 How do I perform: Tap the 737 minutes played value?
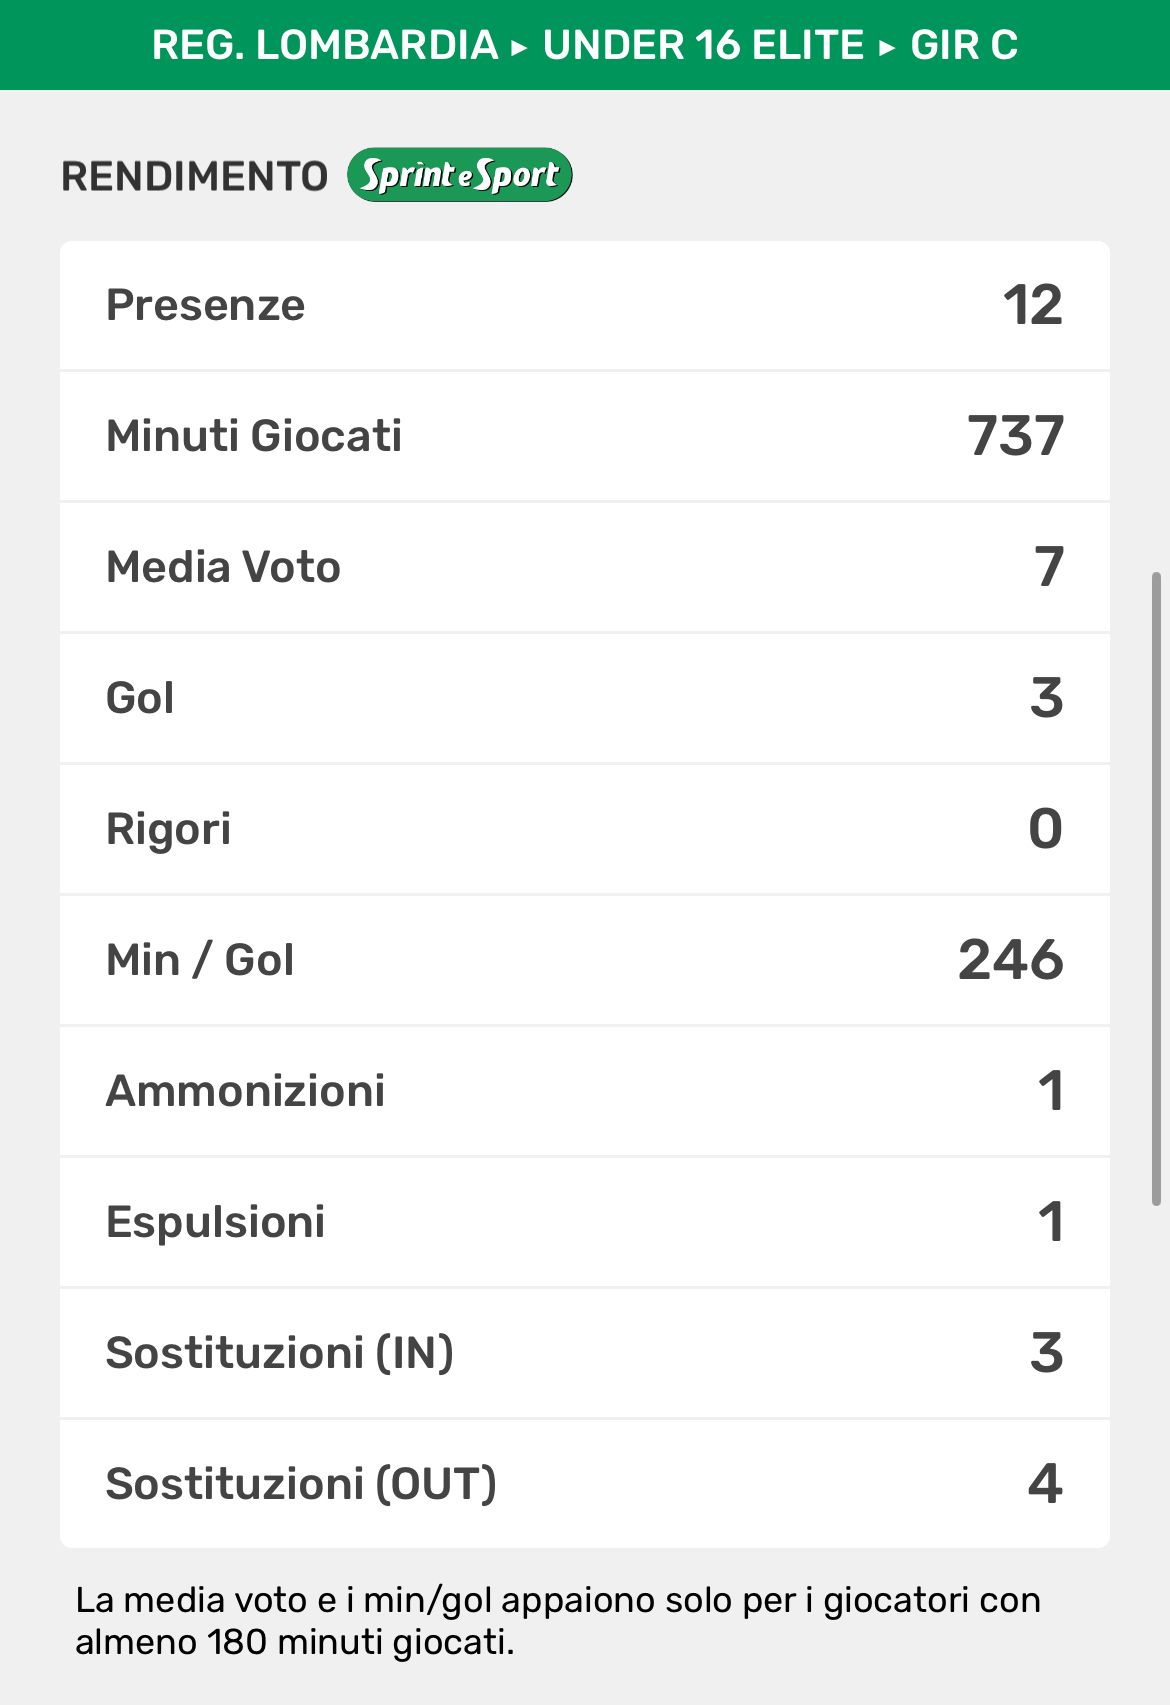(x=1015, y=436)
